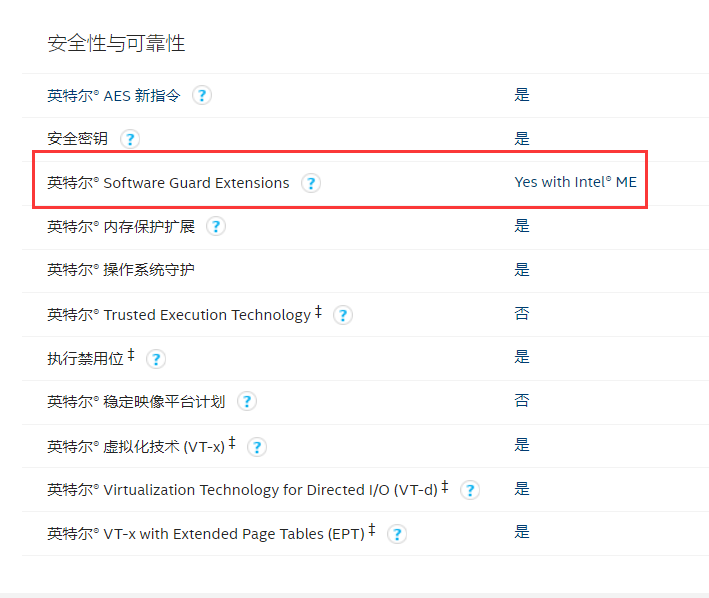The height and width of the screenshot is (598, 709).
Task: Click the 否 value for 稳定映像平台计划
Action: [x=522, y=400]
